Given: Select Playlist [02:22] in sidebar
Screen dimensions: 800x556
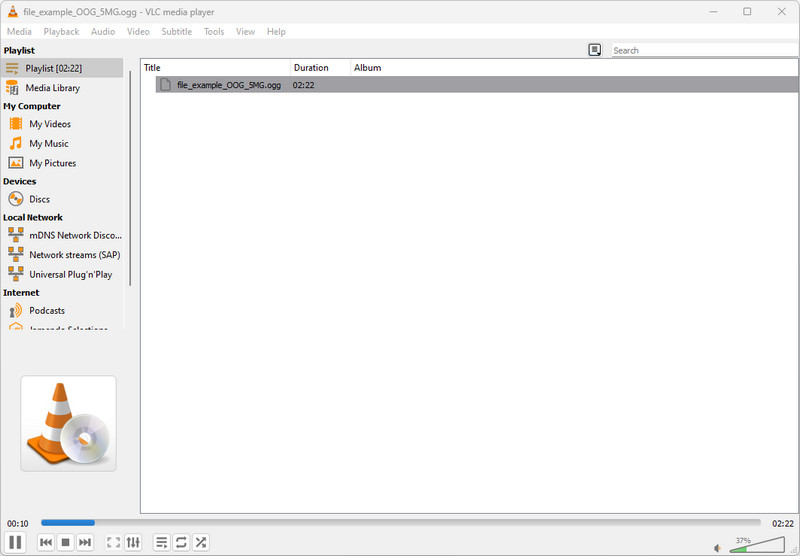Looking at the screenshot, I should click(62, 68).
